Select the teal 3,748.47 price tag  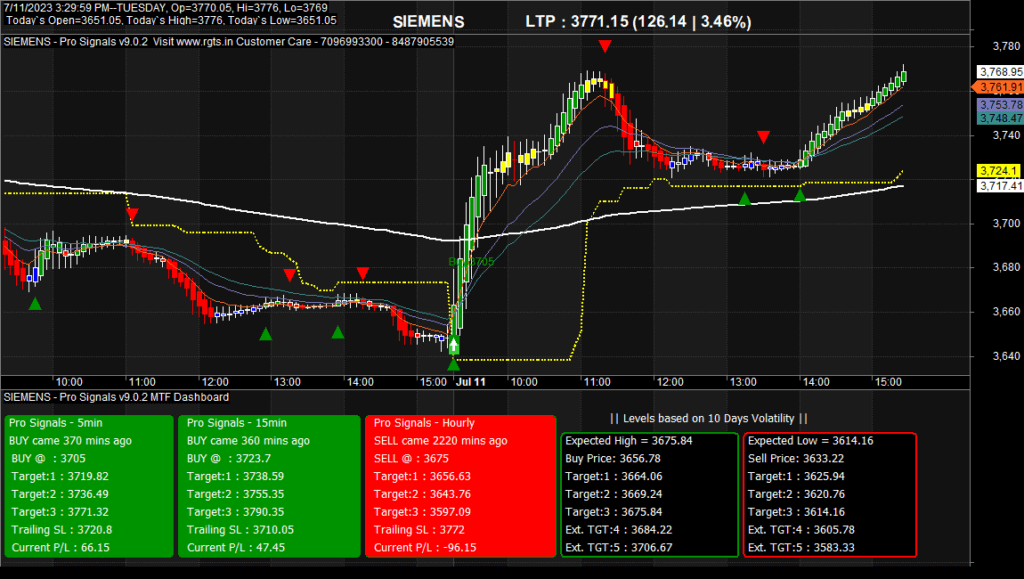pyautogui.click(x=1000, y=118)
